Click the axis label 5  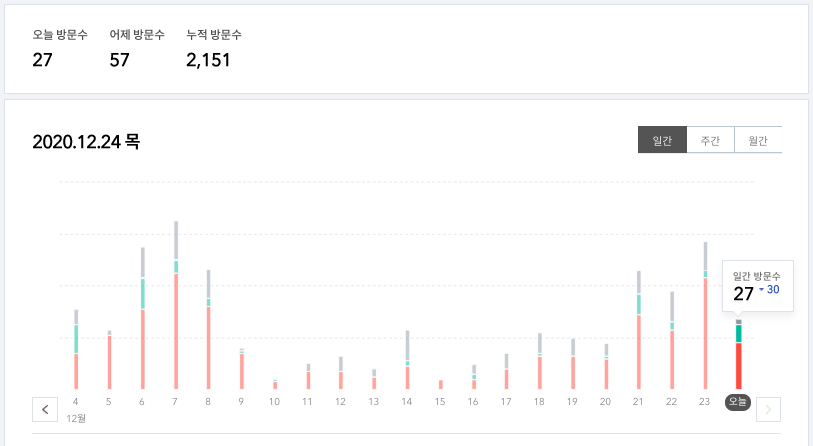[x=108, y=401]
